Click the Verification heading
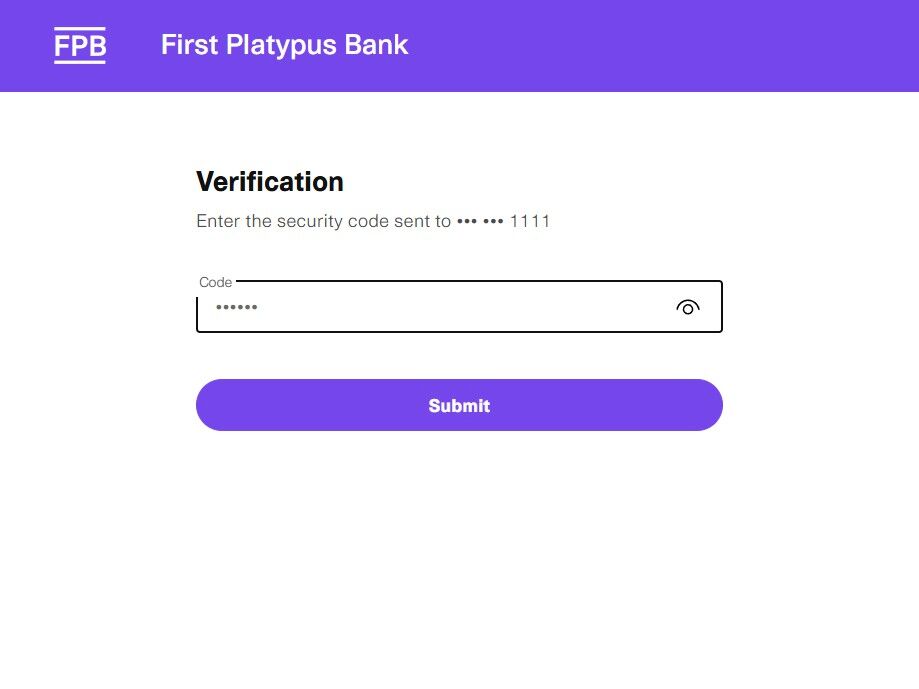Screen dimensions: 919x689 click(x=270, y=182)
